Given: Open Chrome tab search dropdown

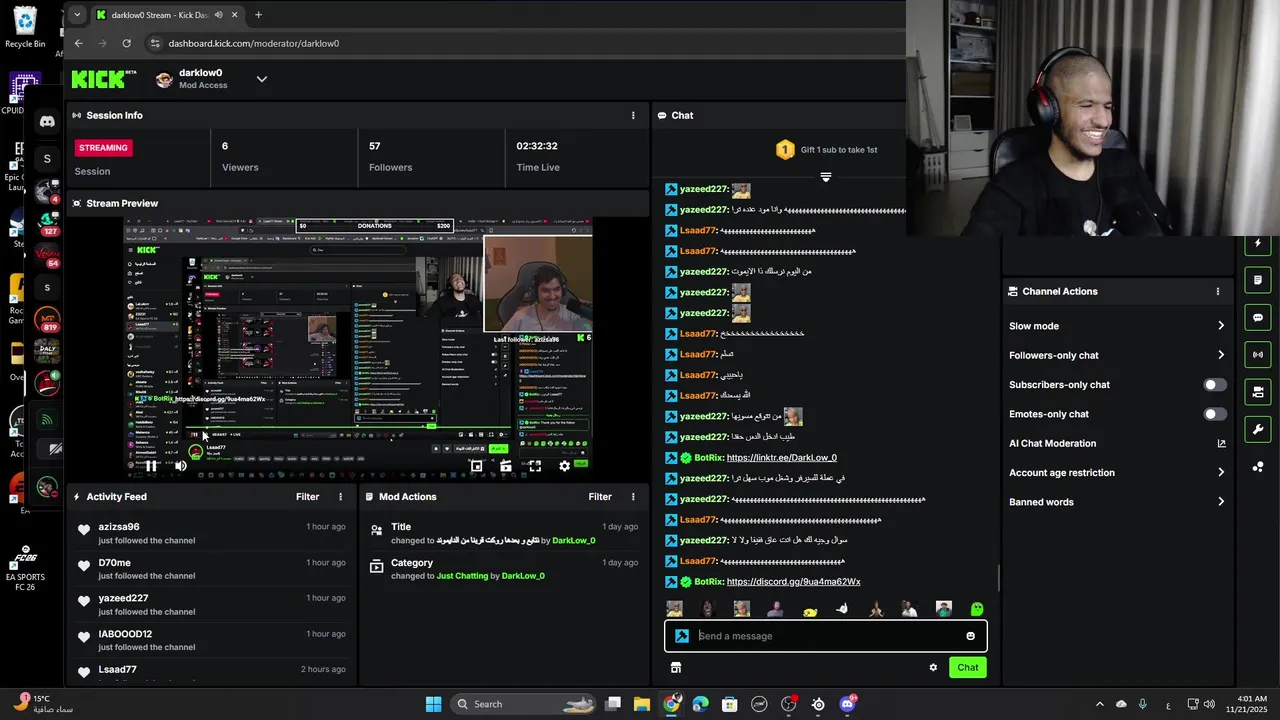Looking at the screenshot, I should pos(77,15).
